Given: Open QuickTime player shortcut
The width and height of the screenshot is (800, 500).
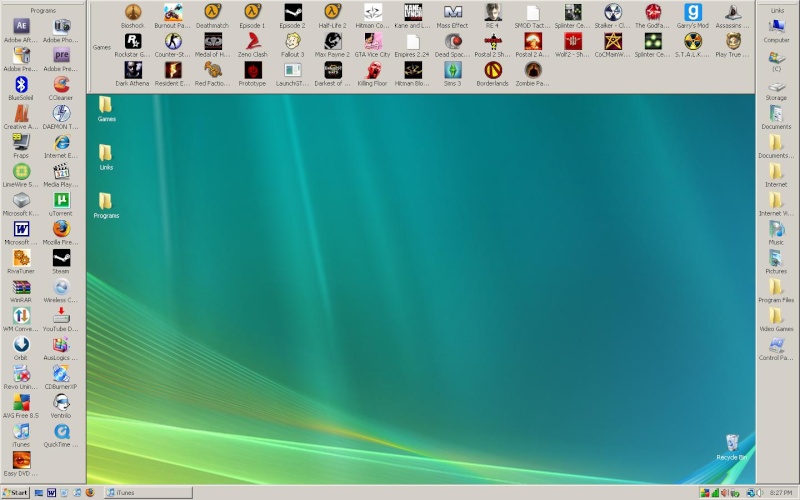Looking at the screenshot, I should point(61,435).
